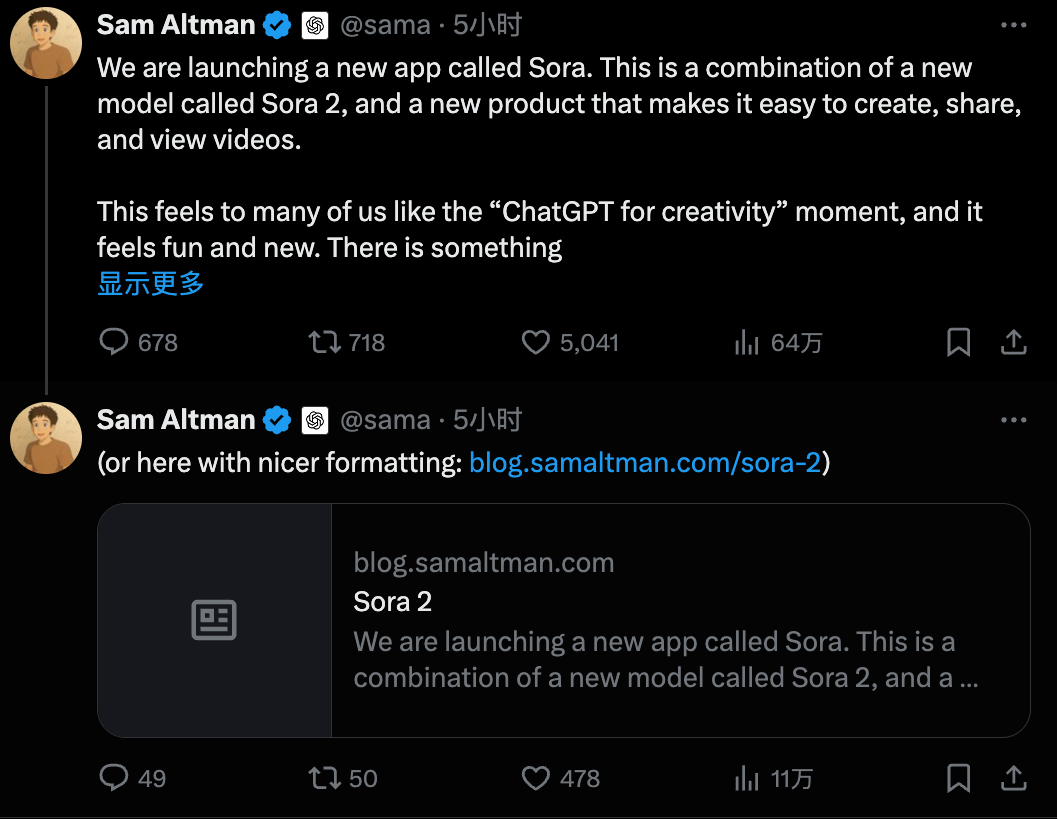Click Sam Altman's avatar on first tweet
Image resolution: width=1058 pixels, height=820 pixels.
(46, 43)
